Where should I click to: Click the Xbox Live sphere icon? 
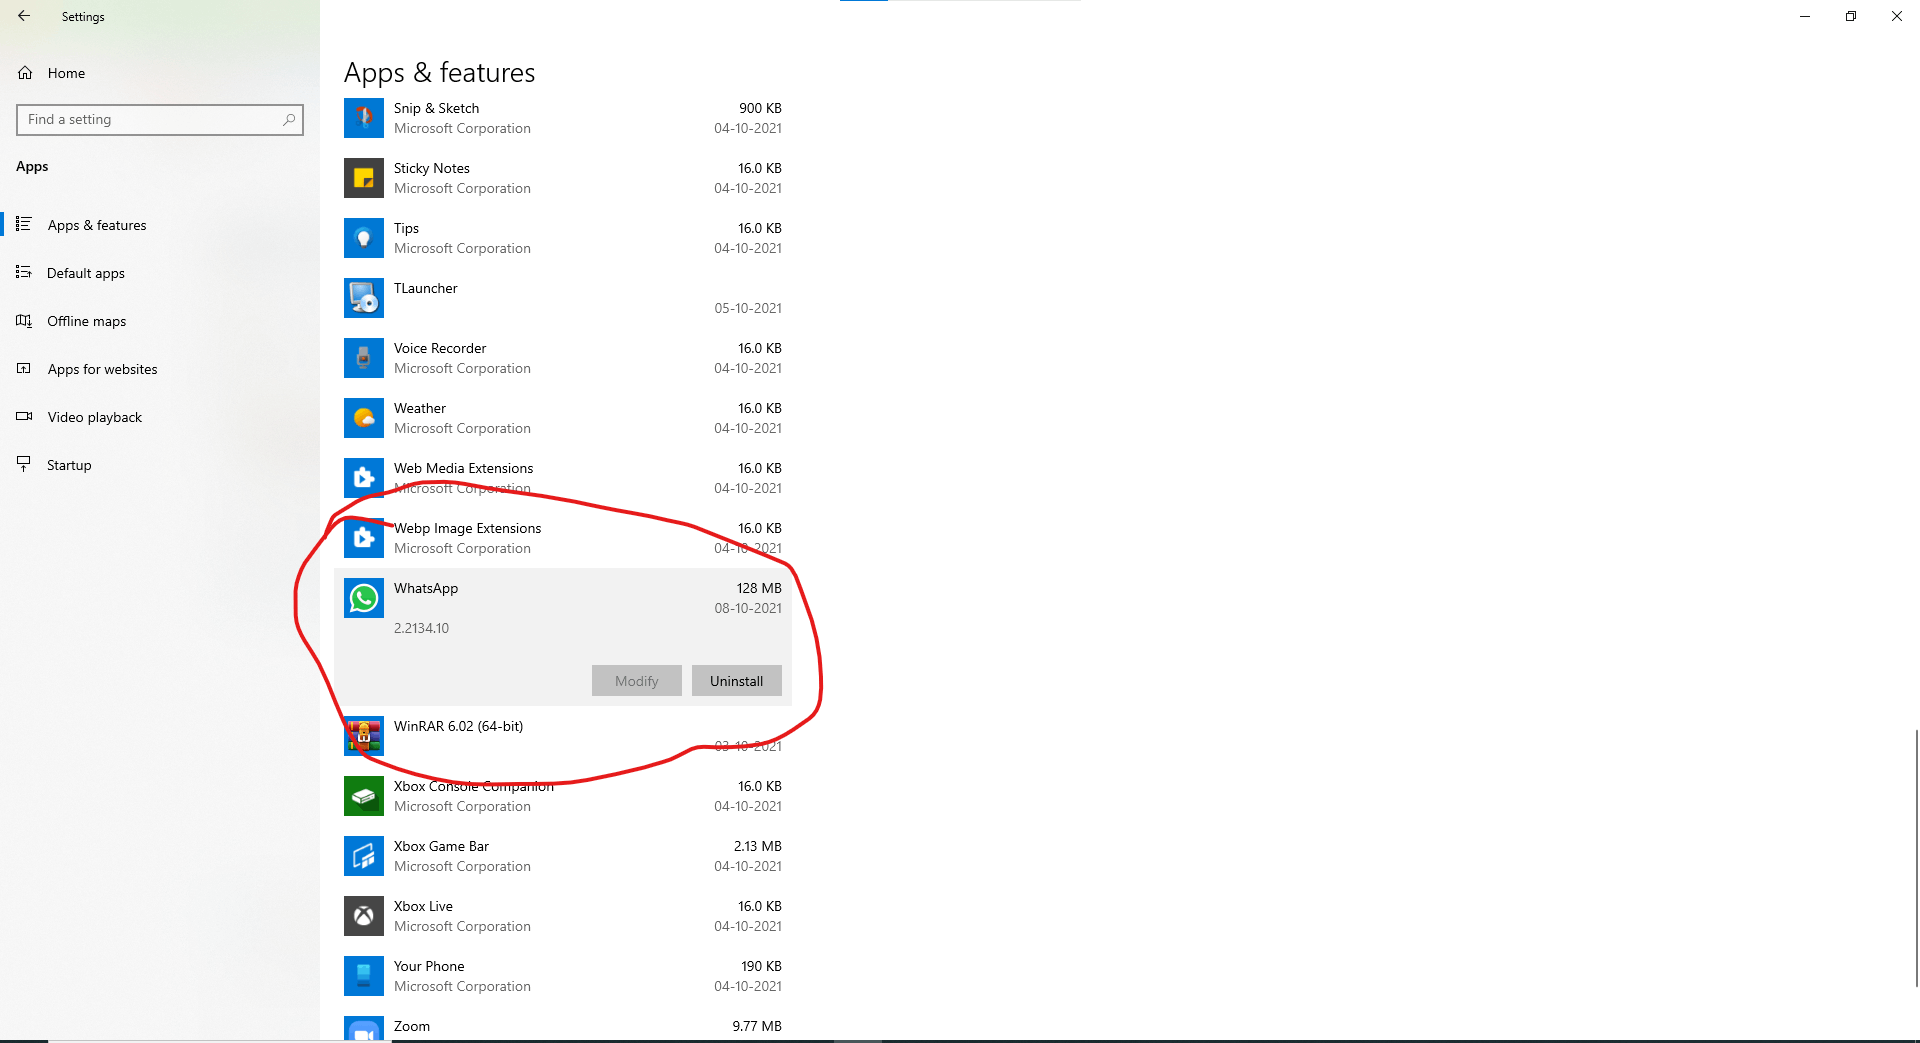point(364,916)
